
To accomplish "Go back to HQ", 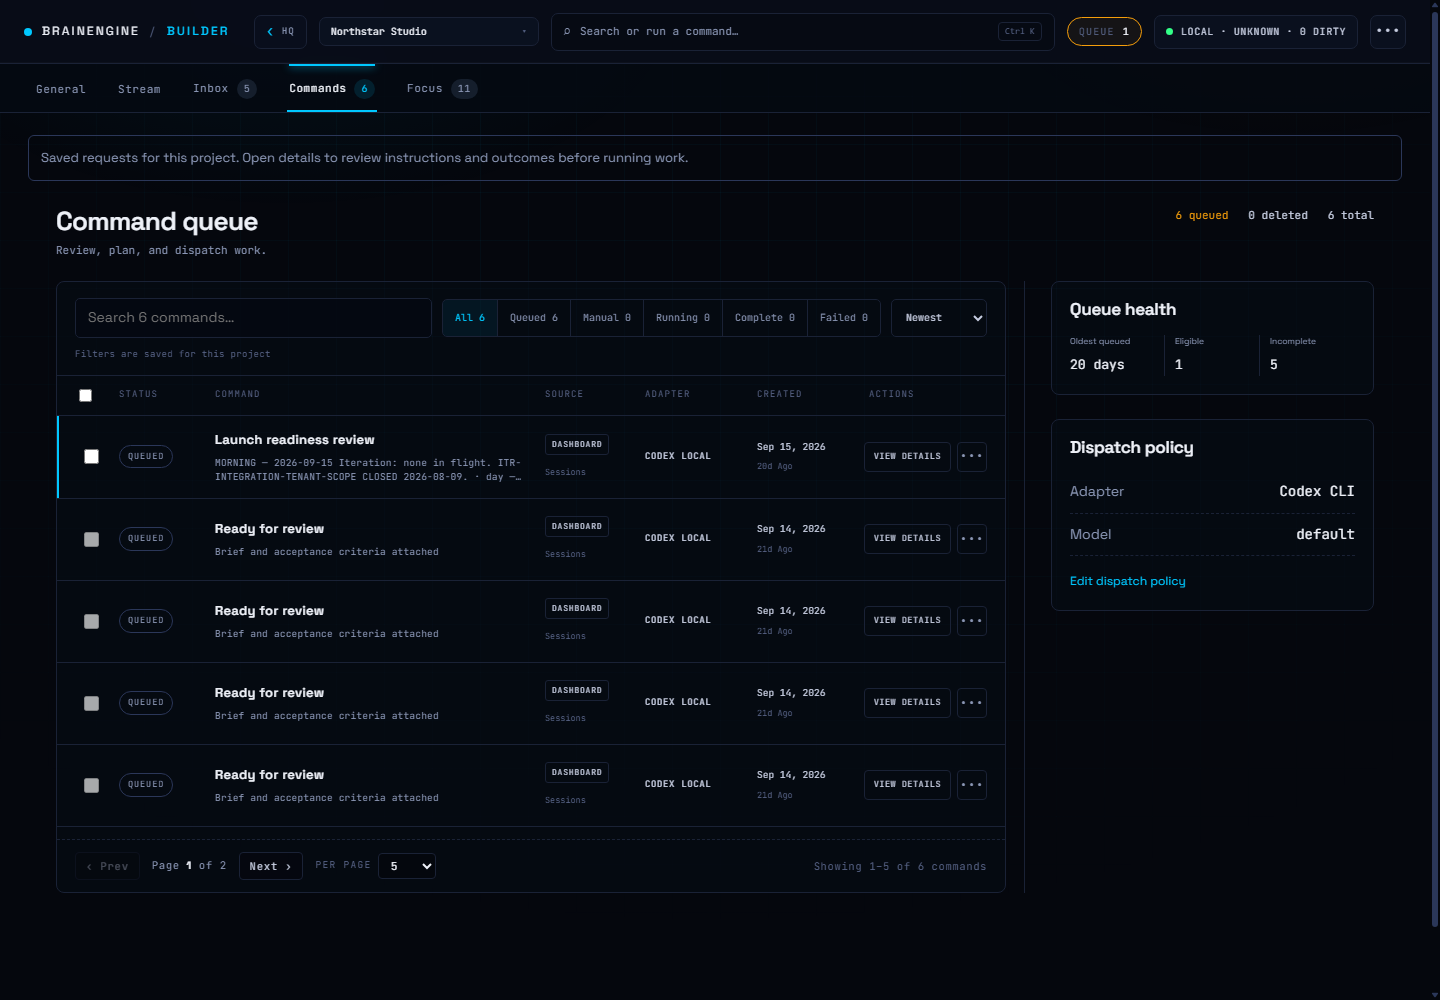I will (280, 32).
